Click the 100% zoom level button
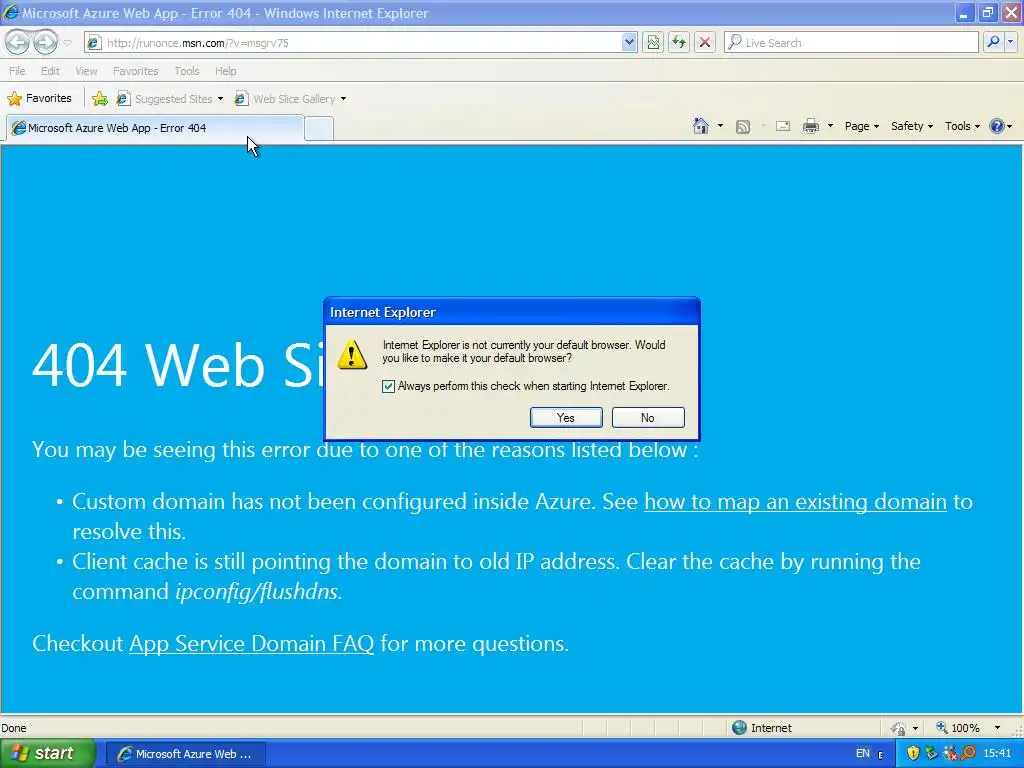 [958, 728]
